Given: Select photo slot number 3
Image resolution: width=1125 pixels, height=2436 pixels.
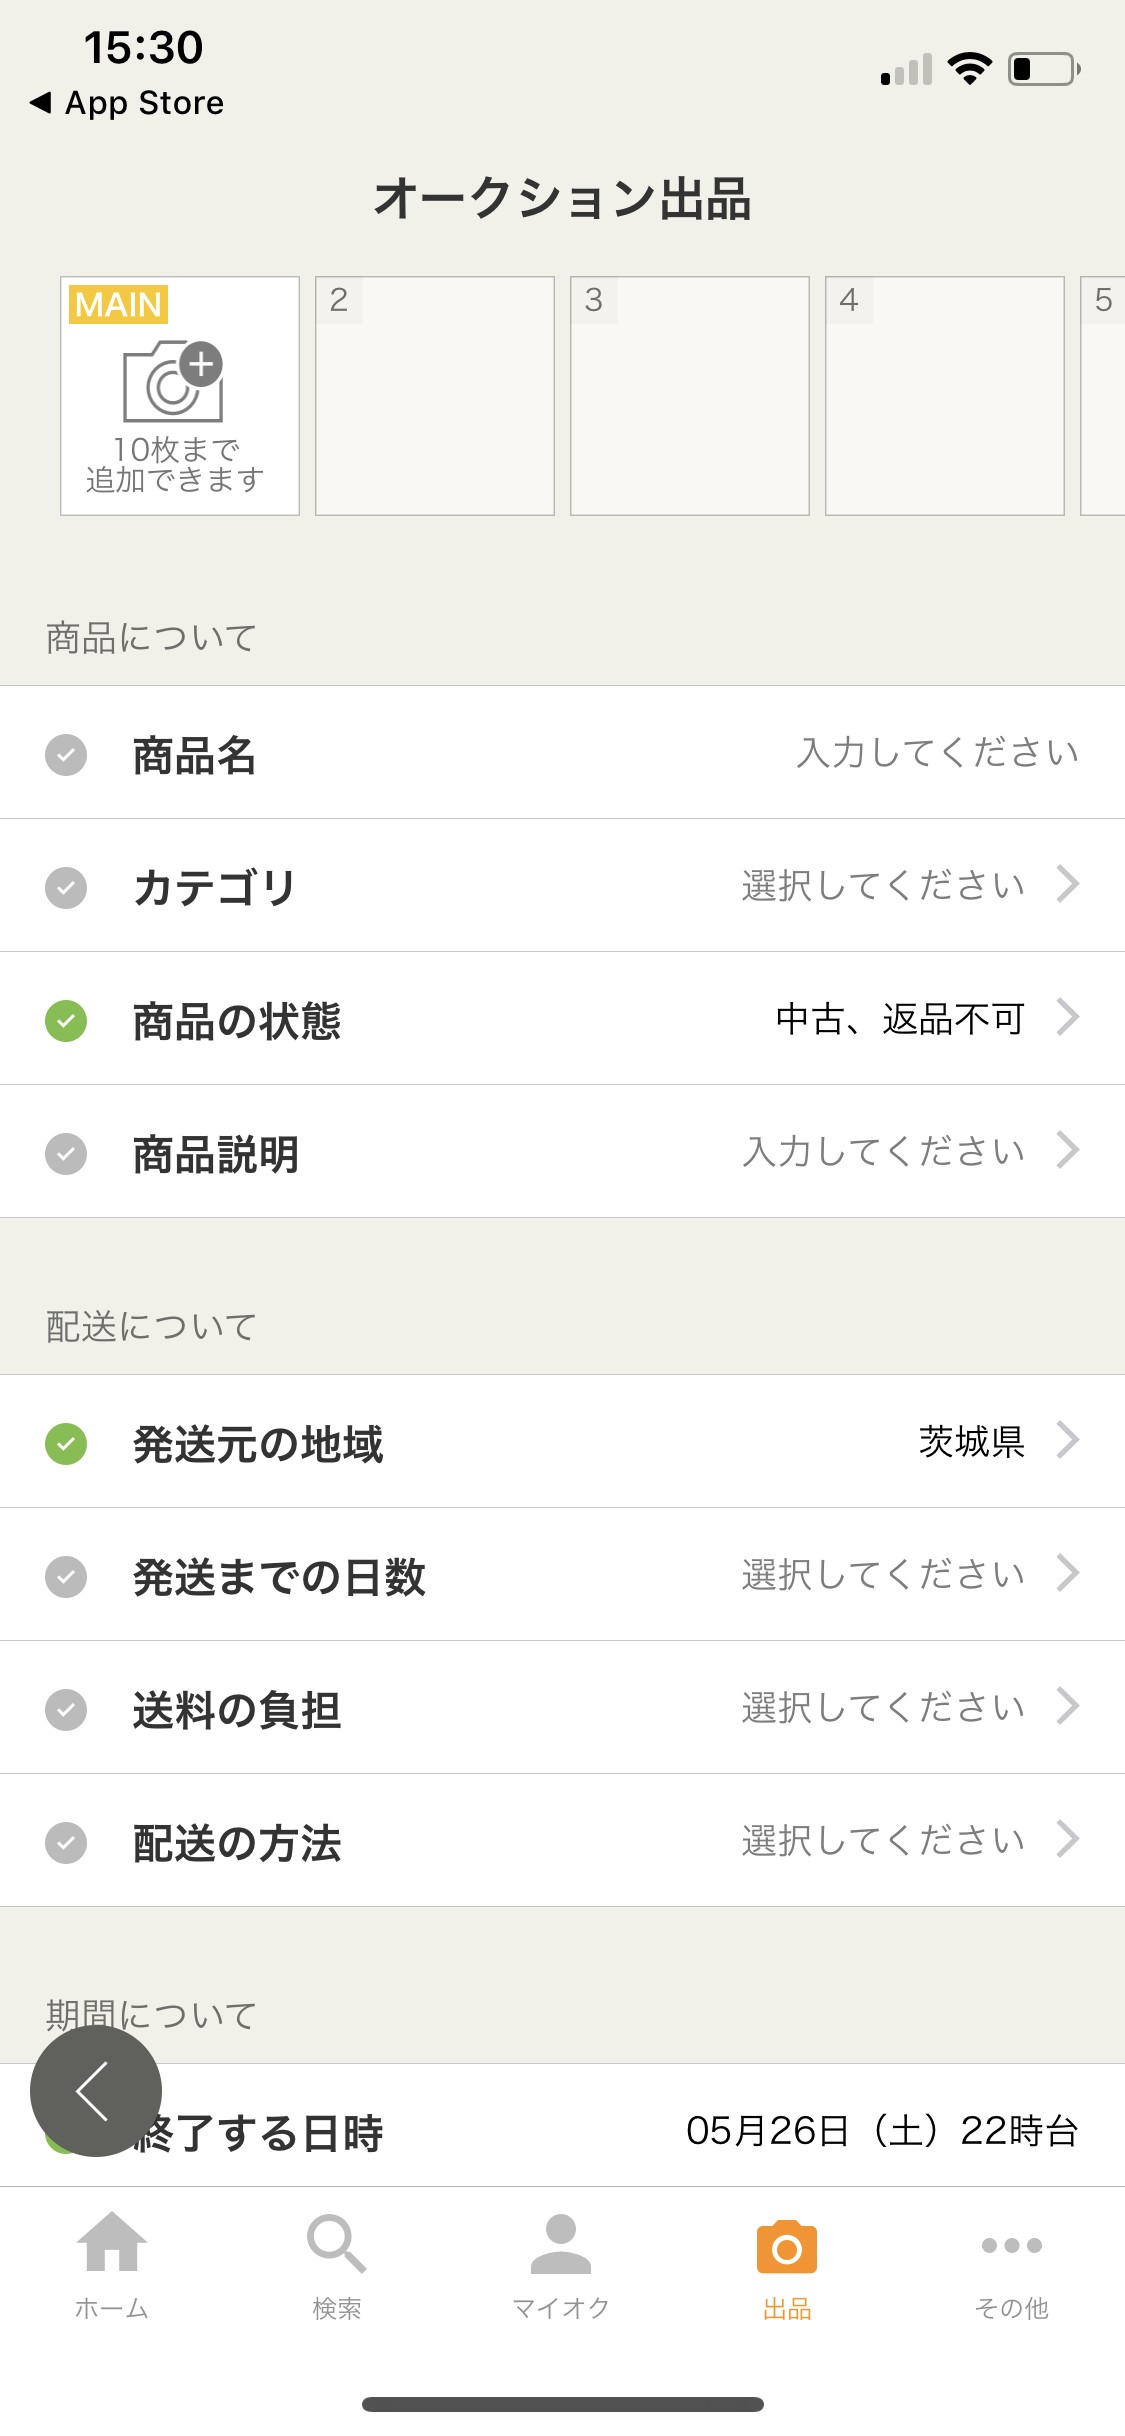Looking at the screenshot, I should point(690,396).
